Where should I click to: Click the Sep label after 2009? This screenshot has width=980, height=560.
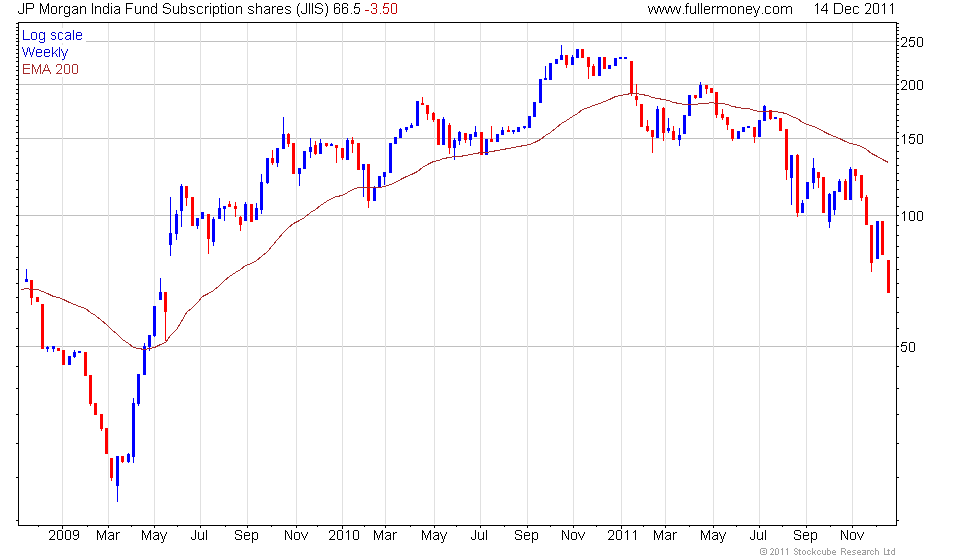tap(246, 536)
